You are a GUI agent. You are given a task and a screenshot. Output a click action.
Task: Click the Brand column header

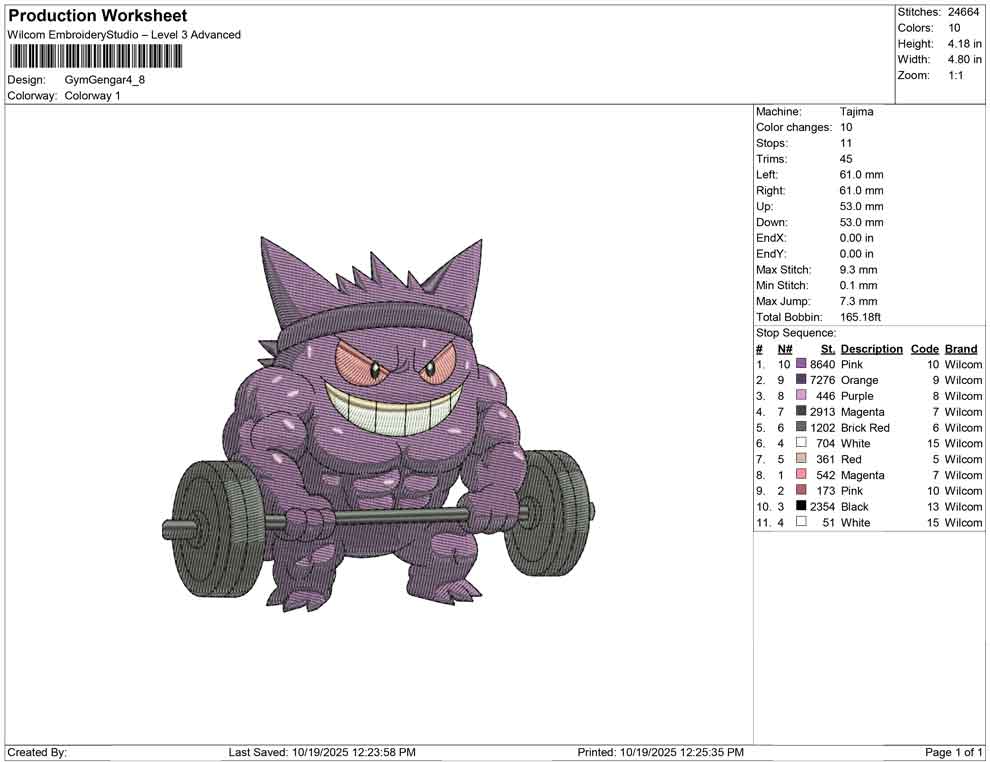pos(961,349)
